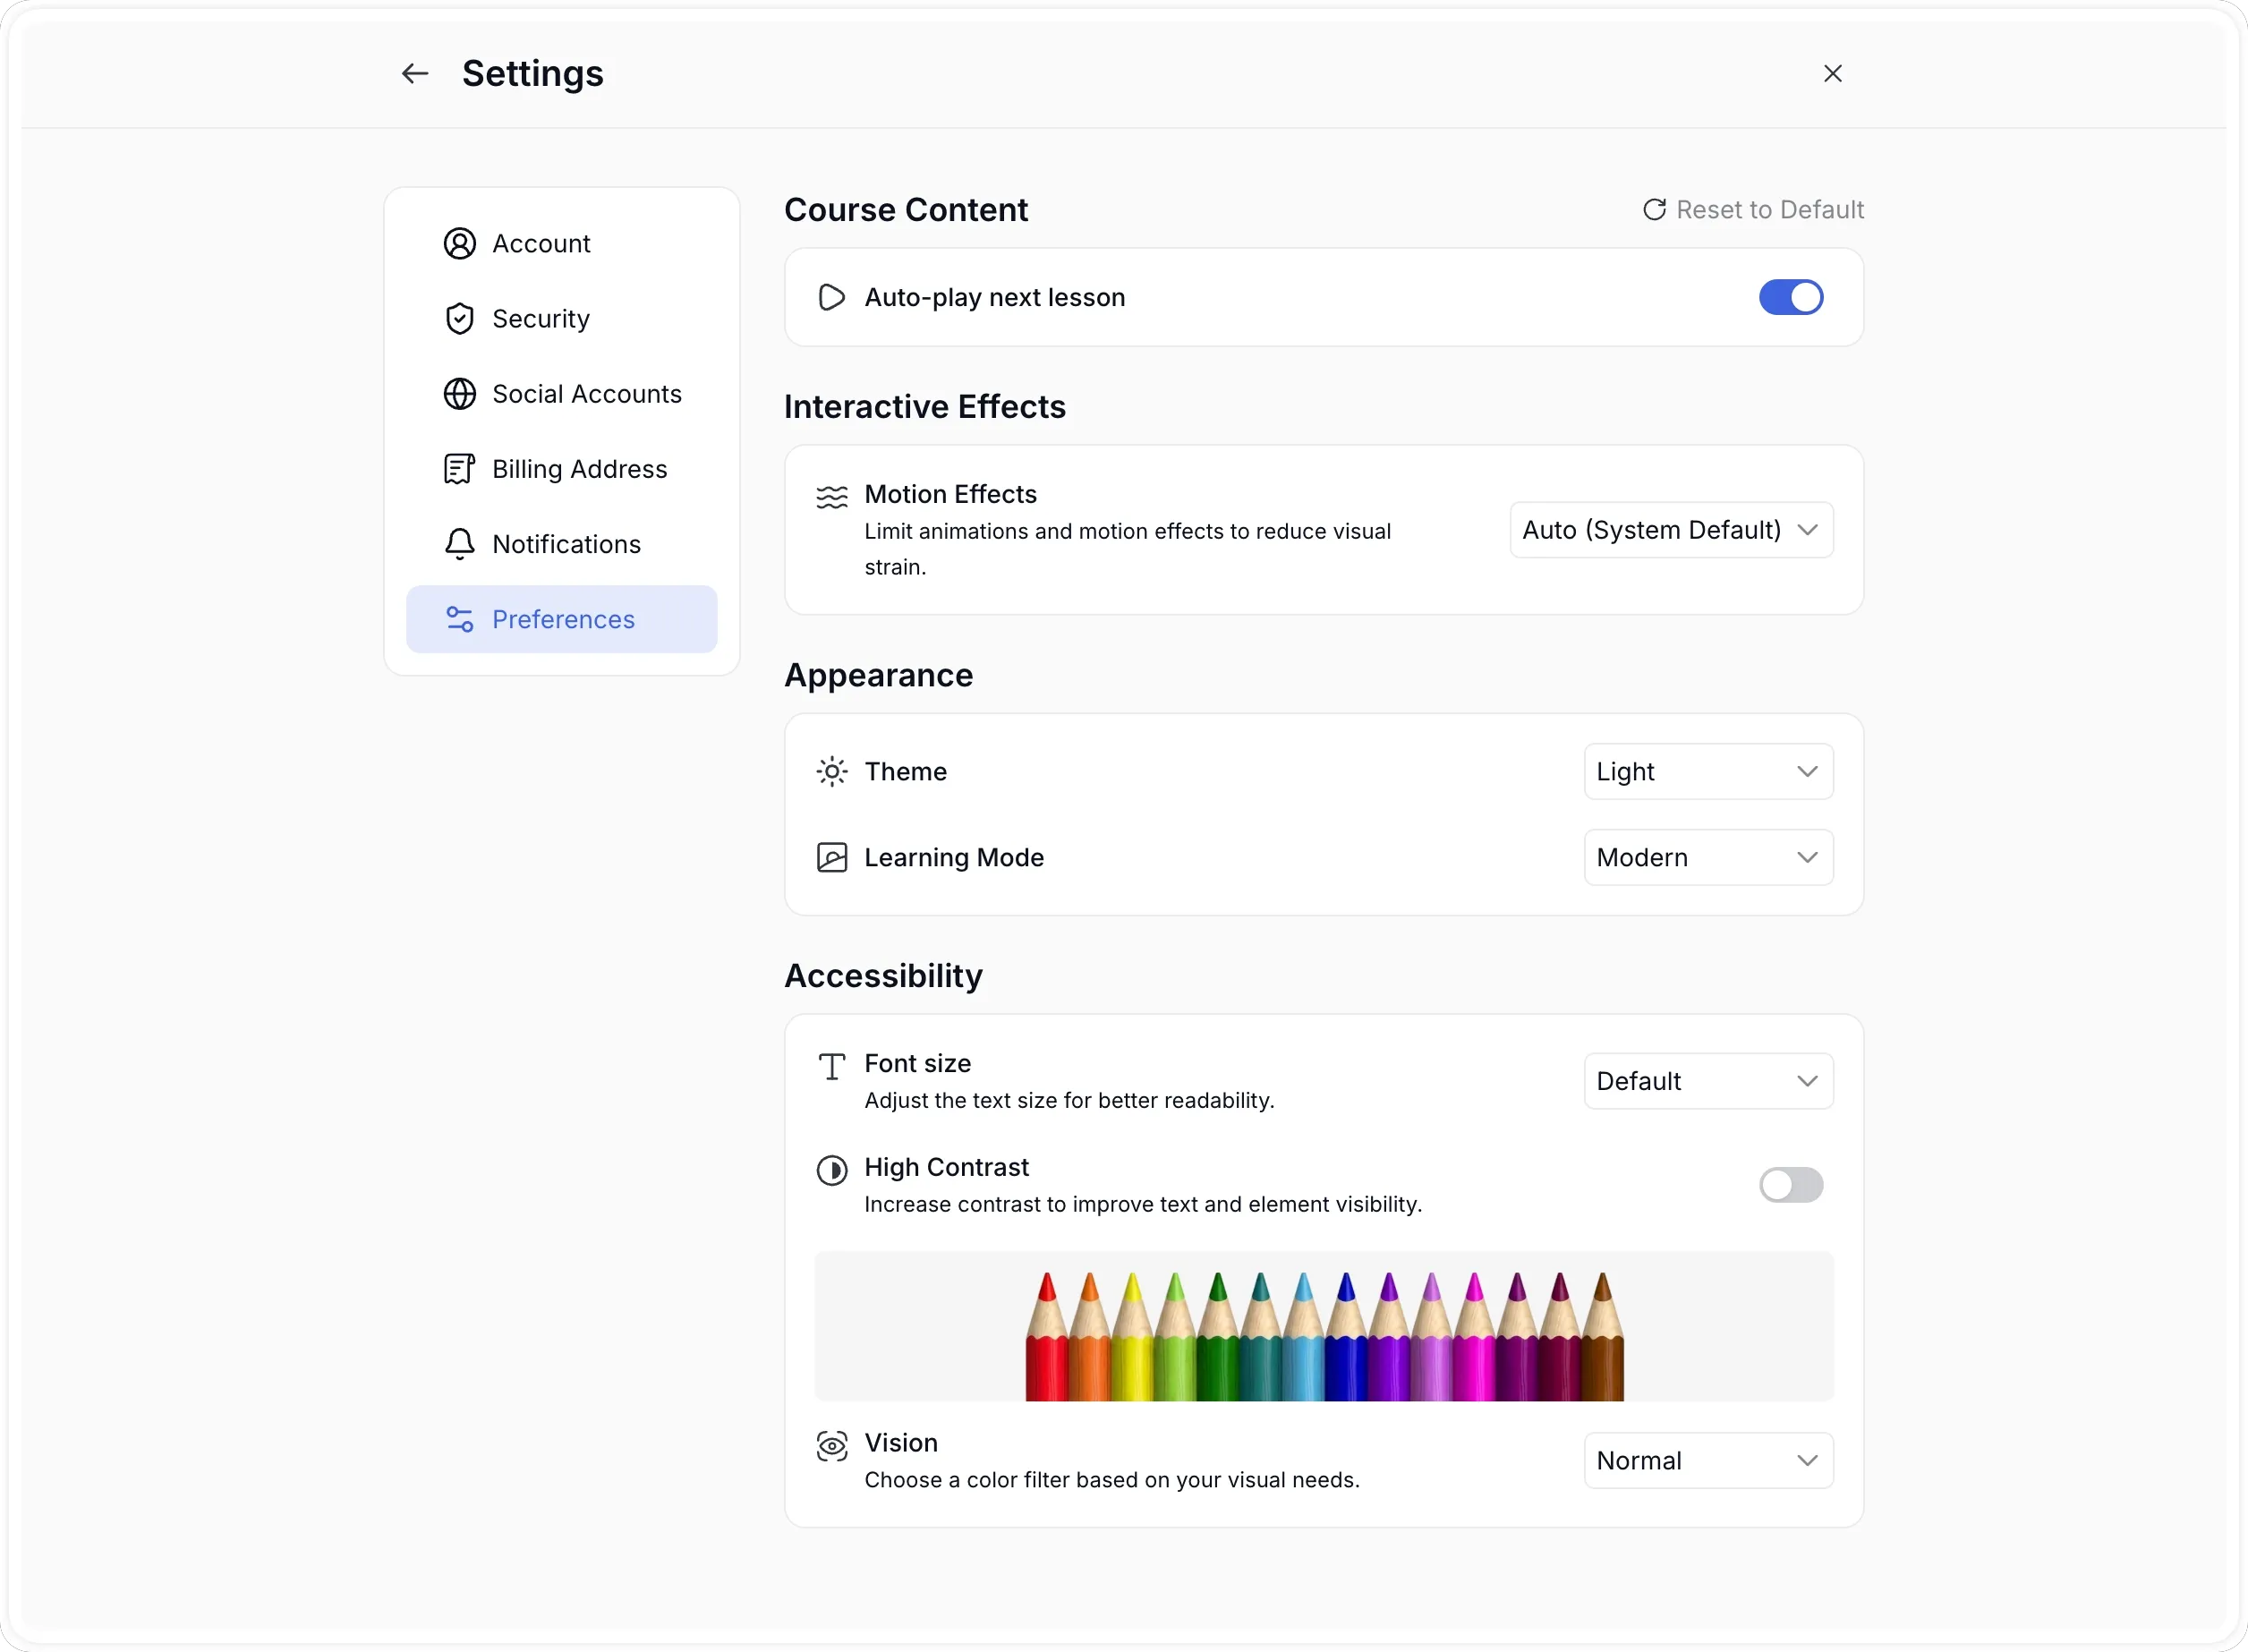Enable the High Contrast toggle
Image resolution: width=2248 pixels, height=1652 pixels.
1790,1185
